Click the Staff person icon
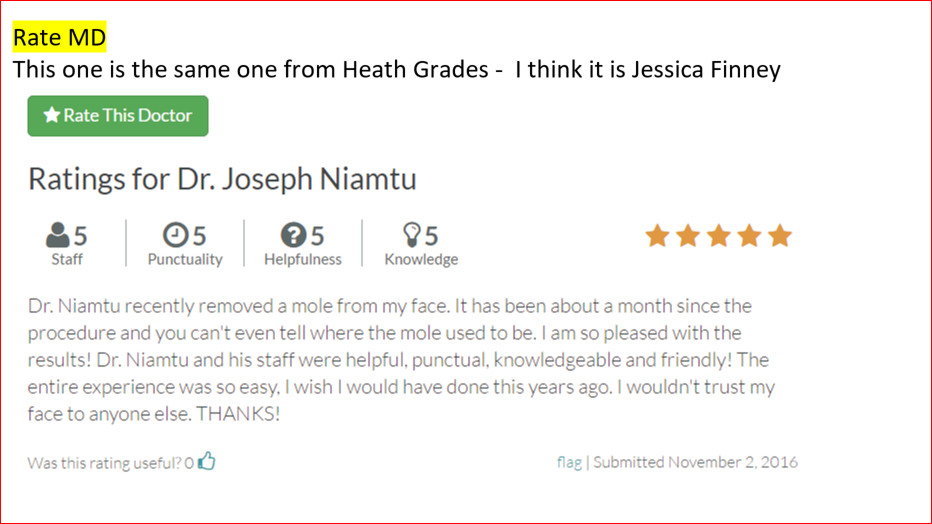932x524 pixels. click(x=58, y=235)
